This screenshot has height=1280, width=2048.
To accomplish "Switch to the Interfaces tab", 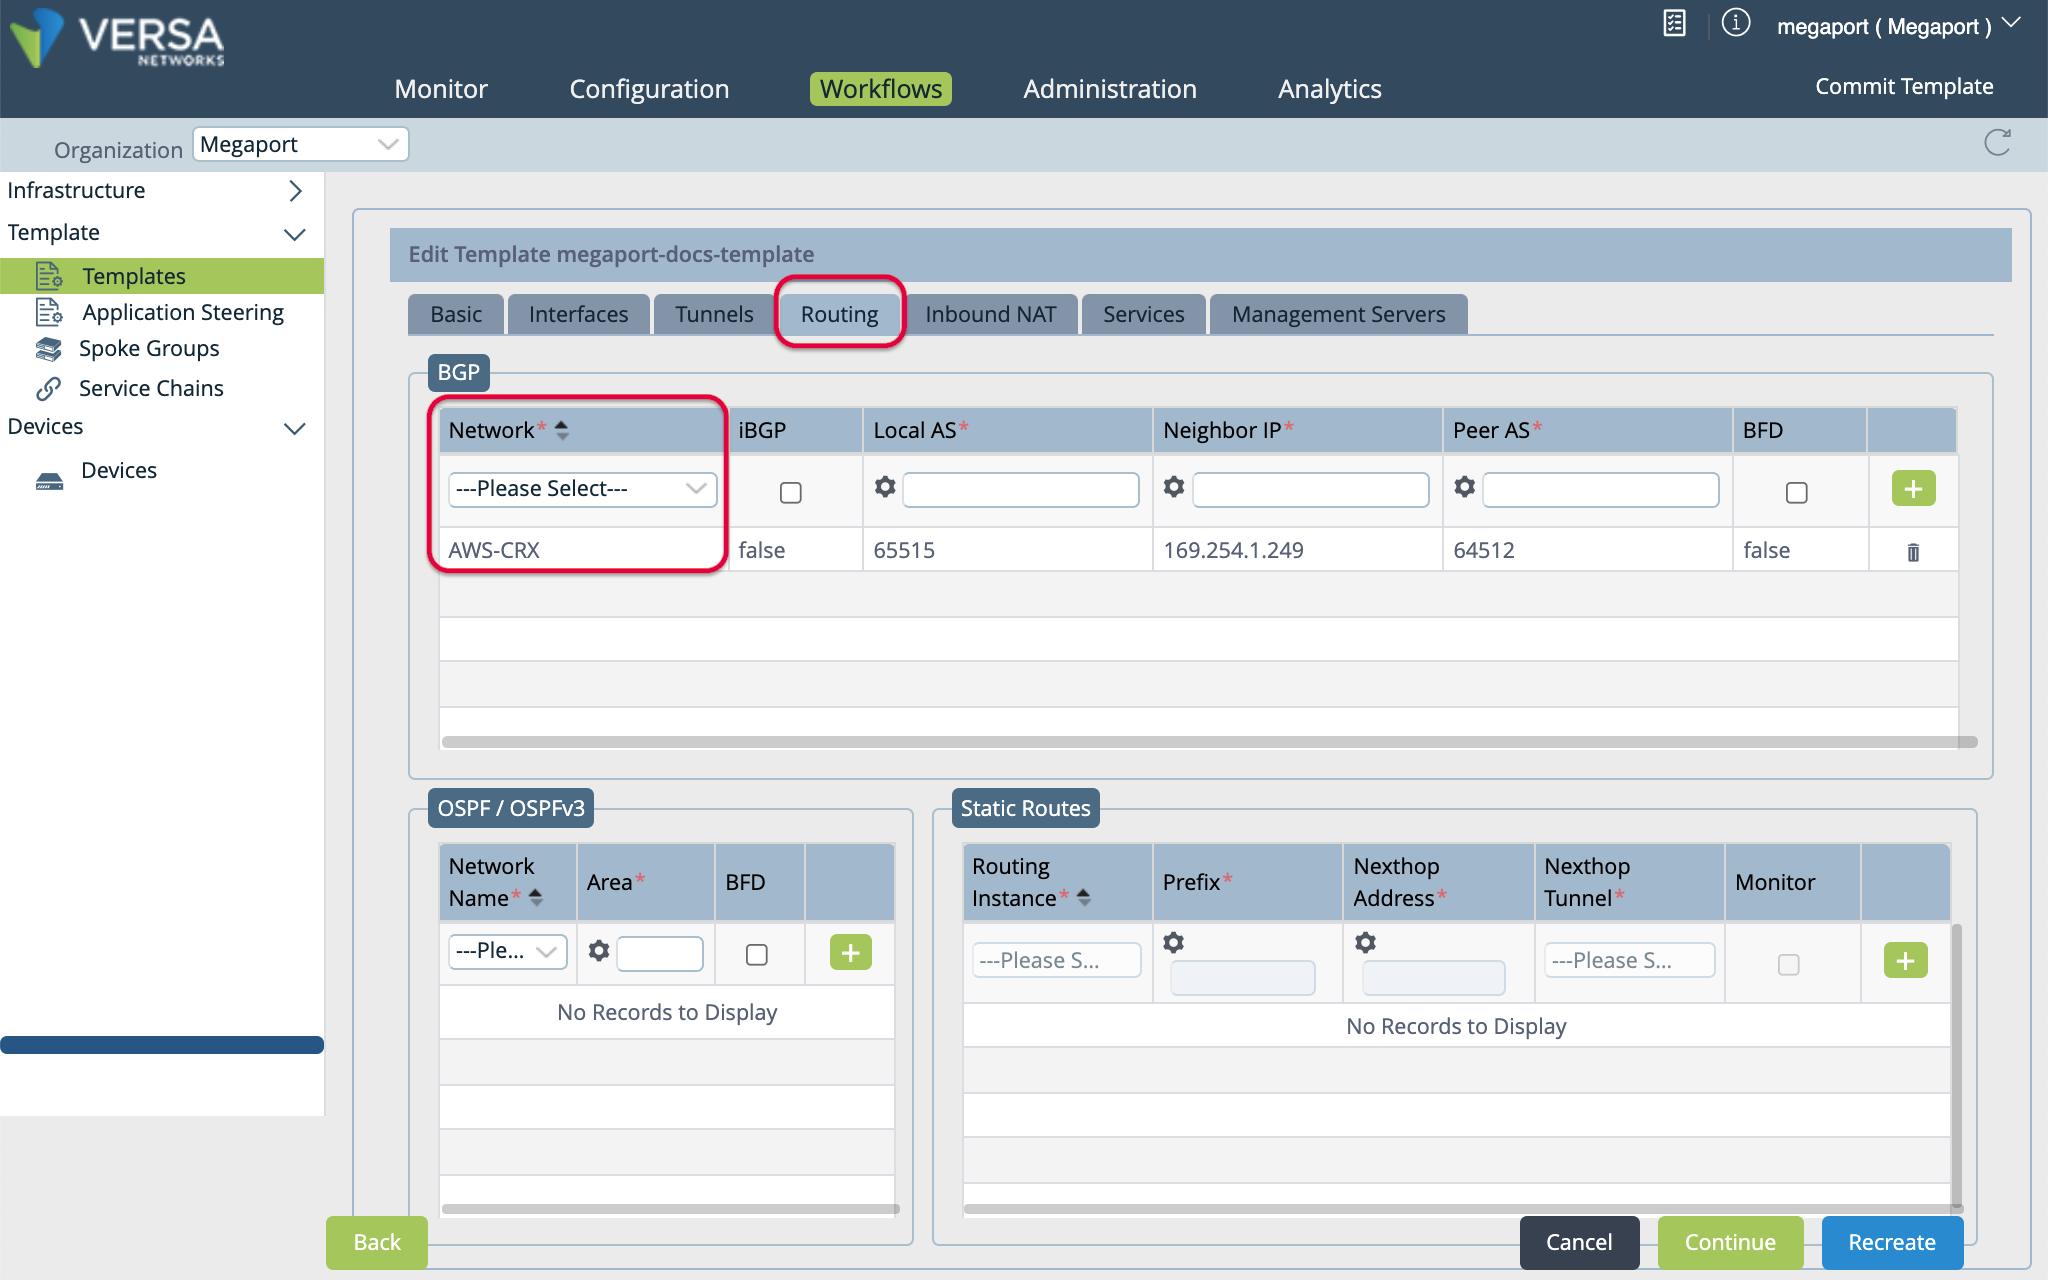I will (578, 314).
